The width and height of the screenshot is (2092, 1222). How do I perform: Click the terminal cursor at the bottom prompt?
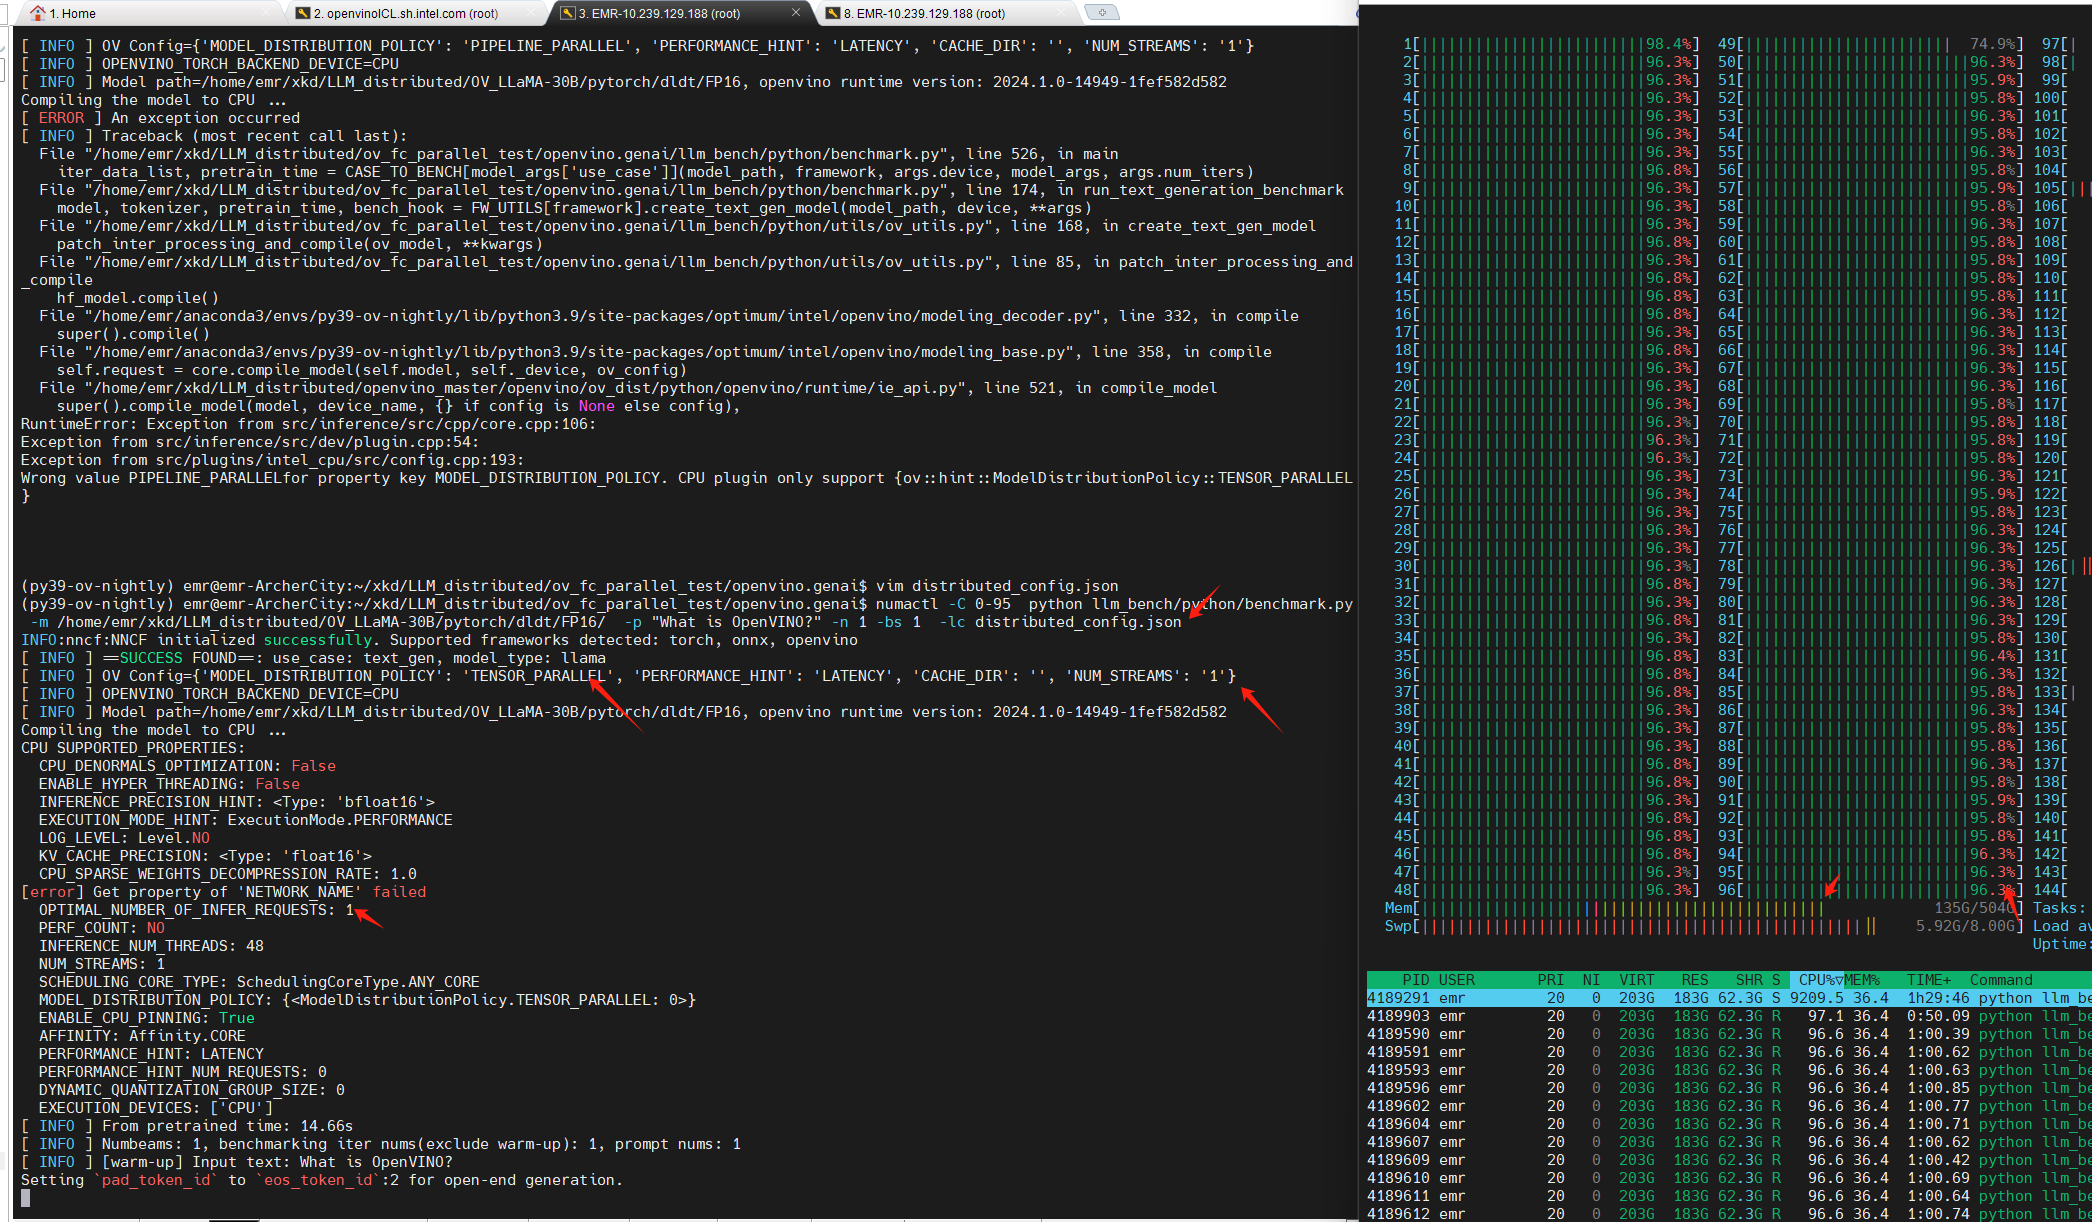tap(26, 1198)
